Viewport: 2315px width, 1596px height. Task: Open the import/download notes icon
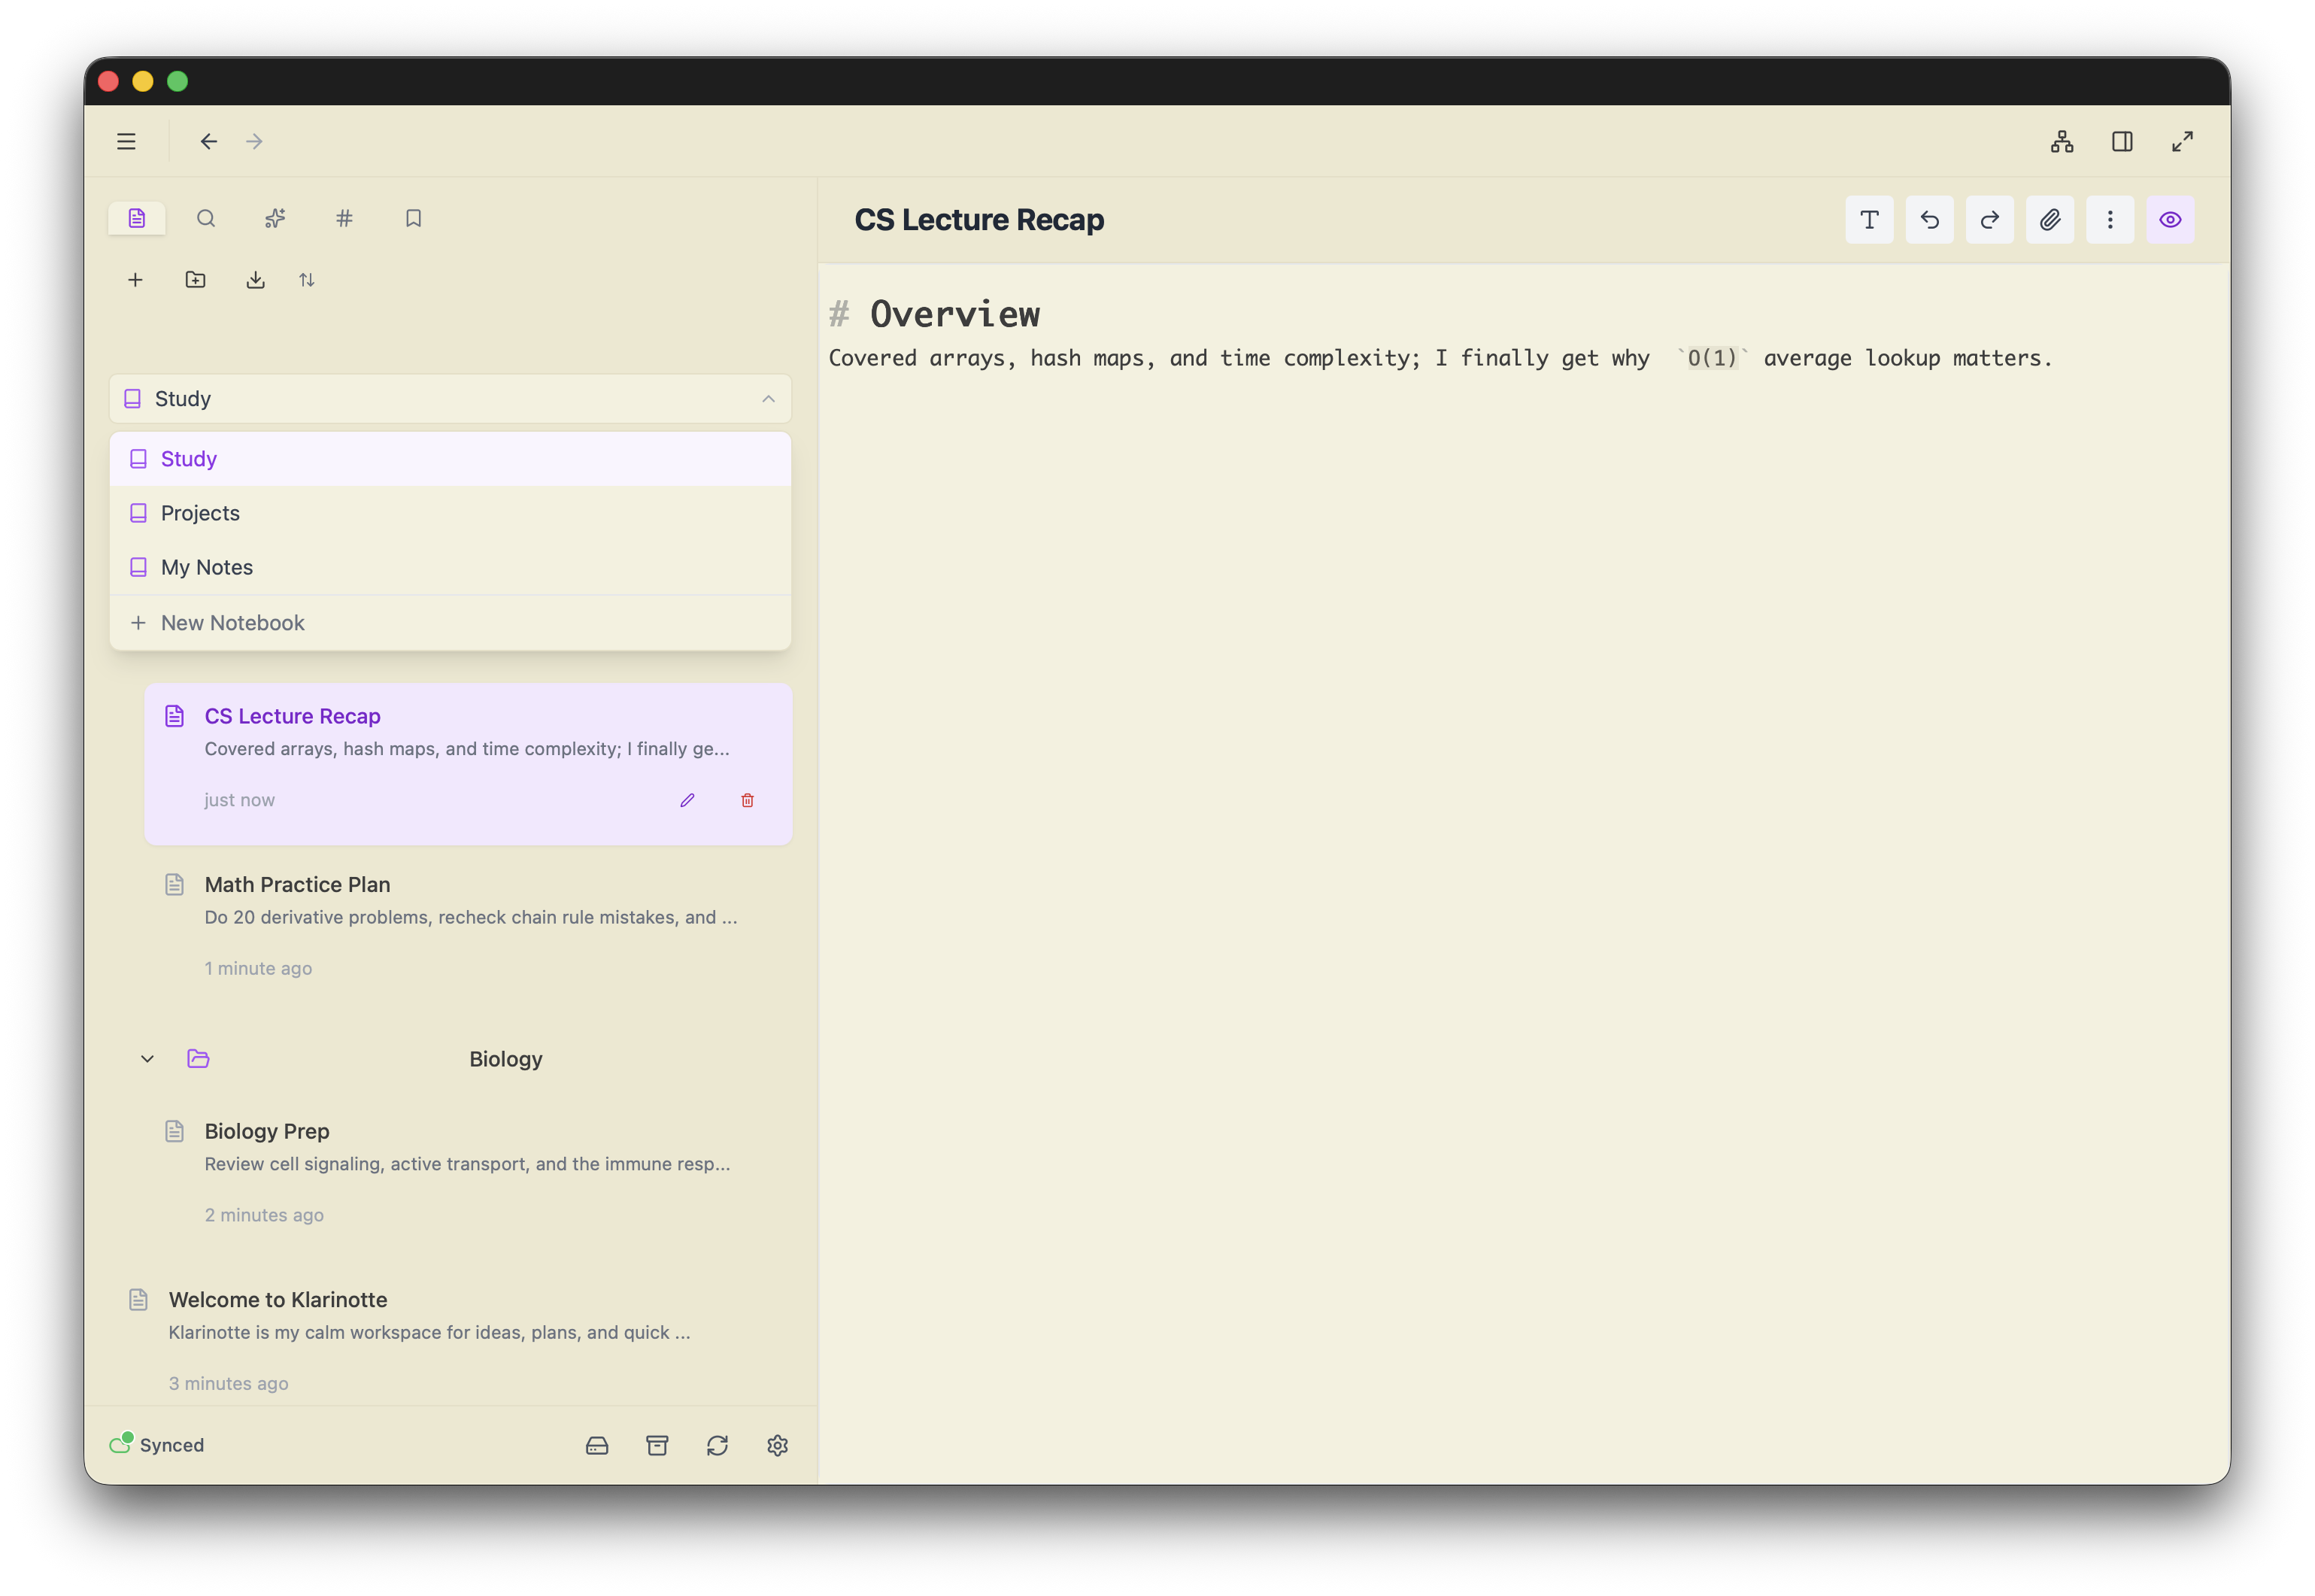pos(255,280)
